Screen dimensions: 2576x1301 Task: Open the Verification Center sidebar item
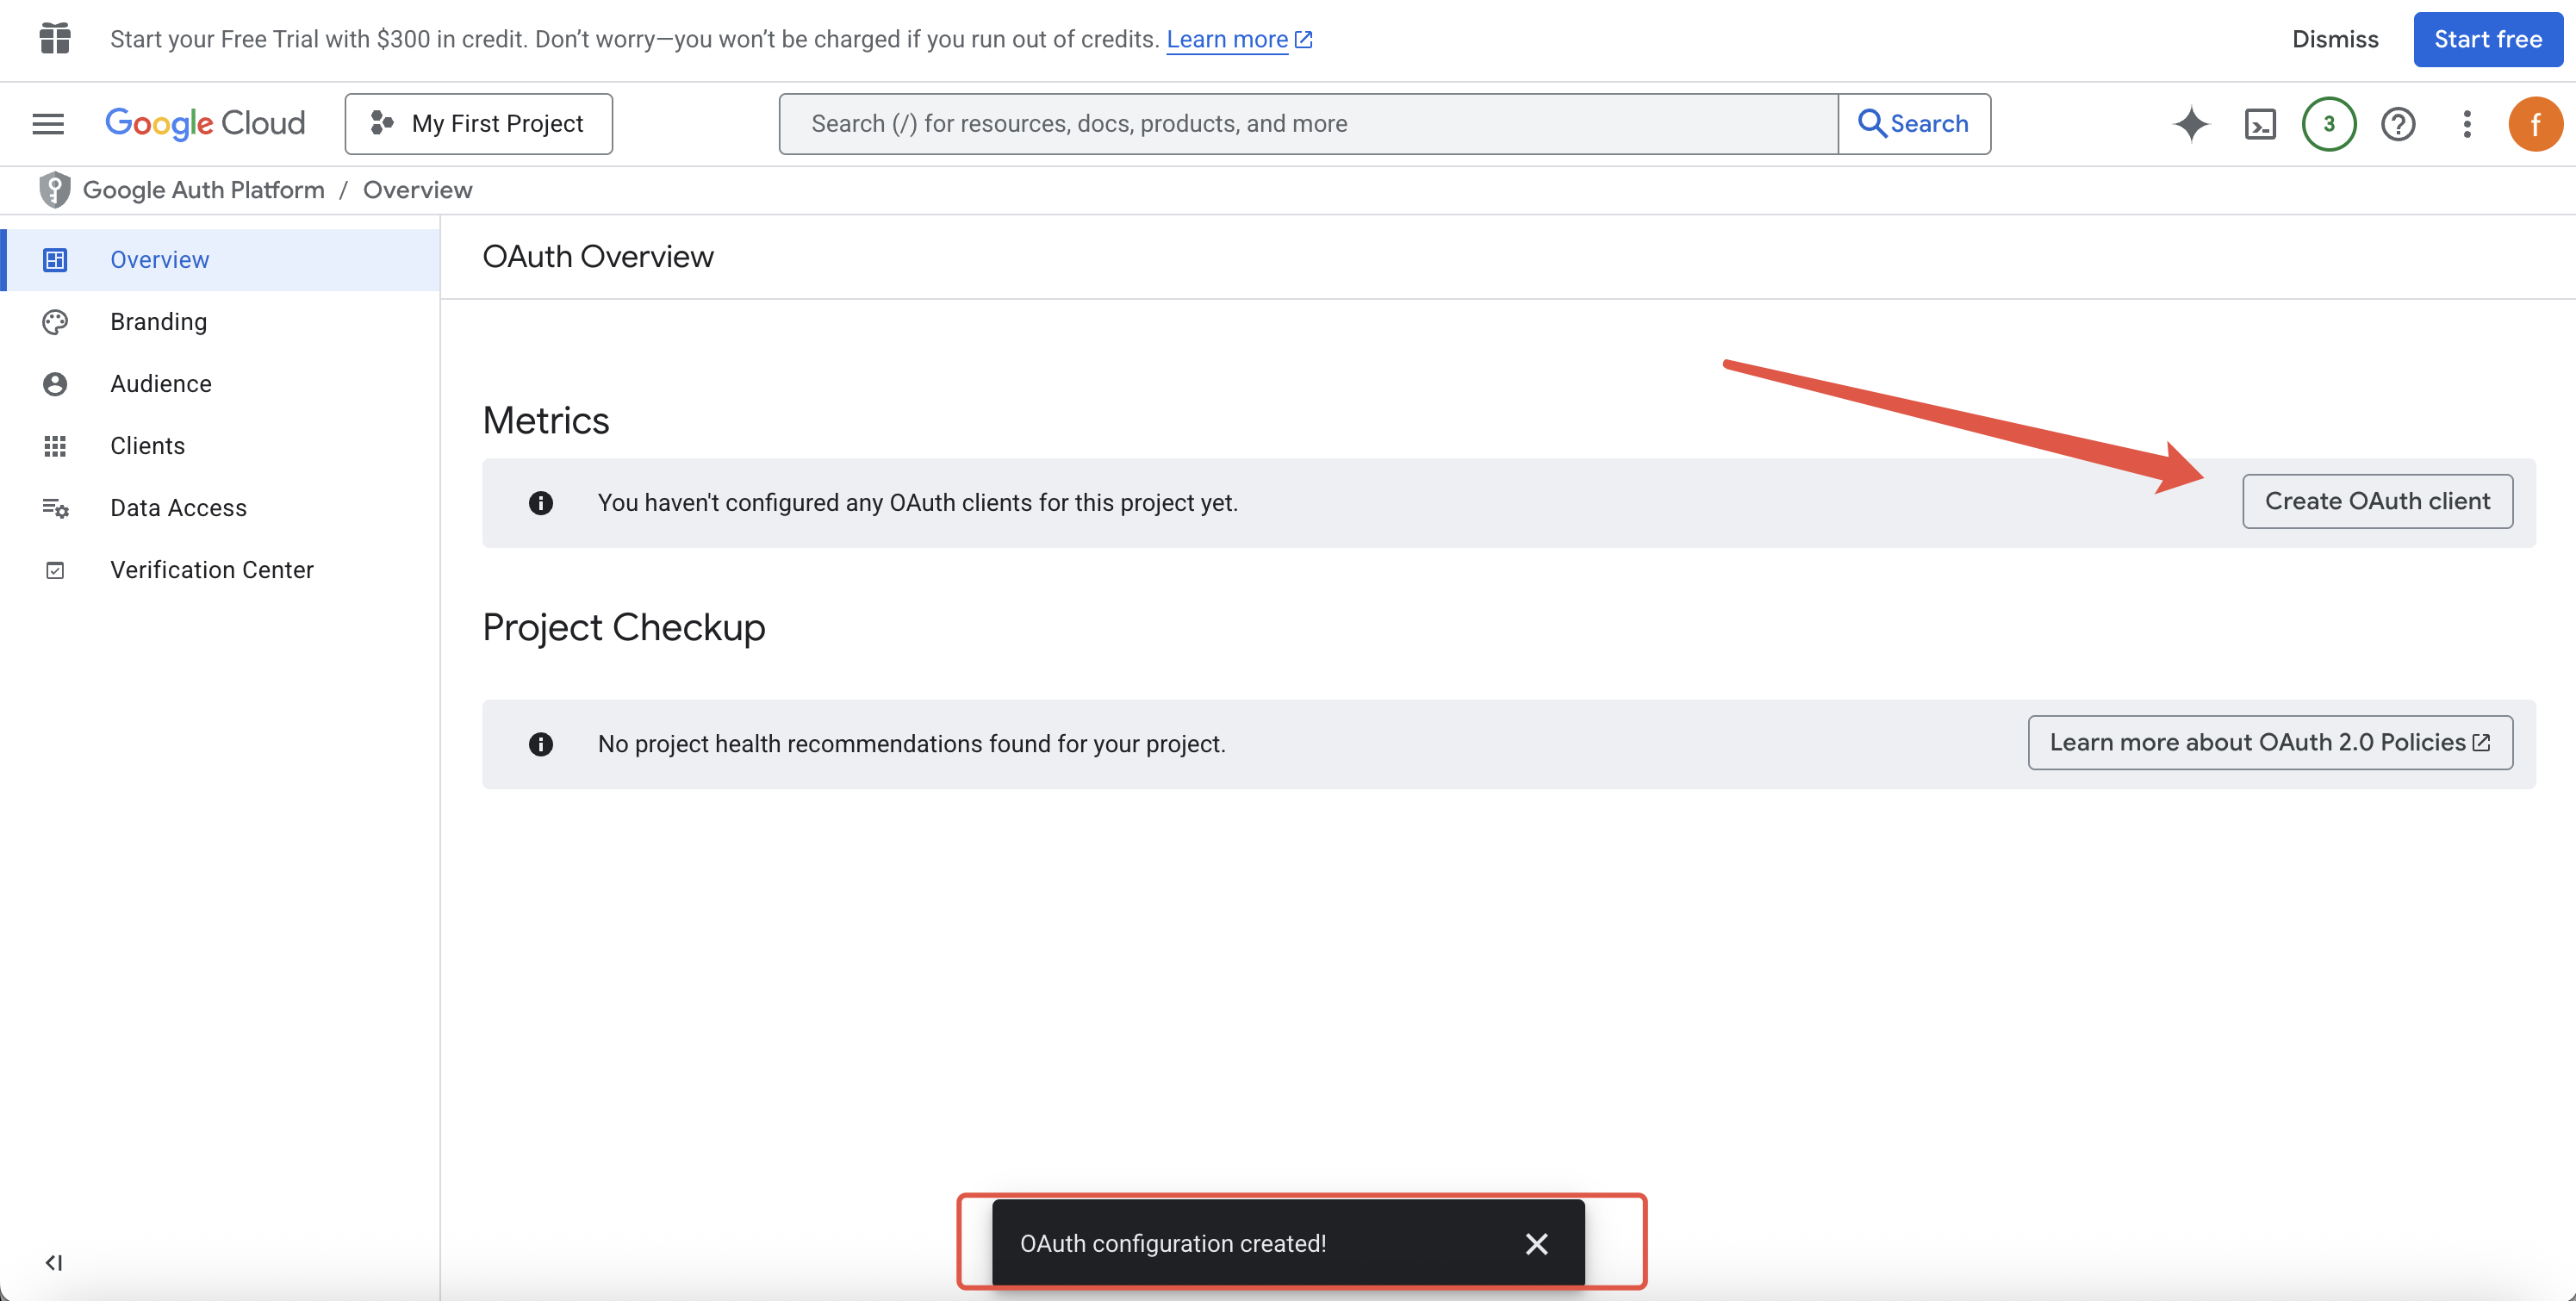tap(220, 570)
